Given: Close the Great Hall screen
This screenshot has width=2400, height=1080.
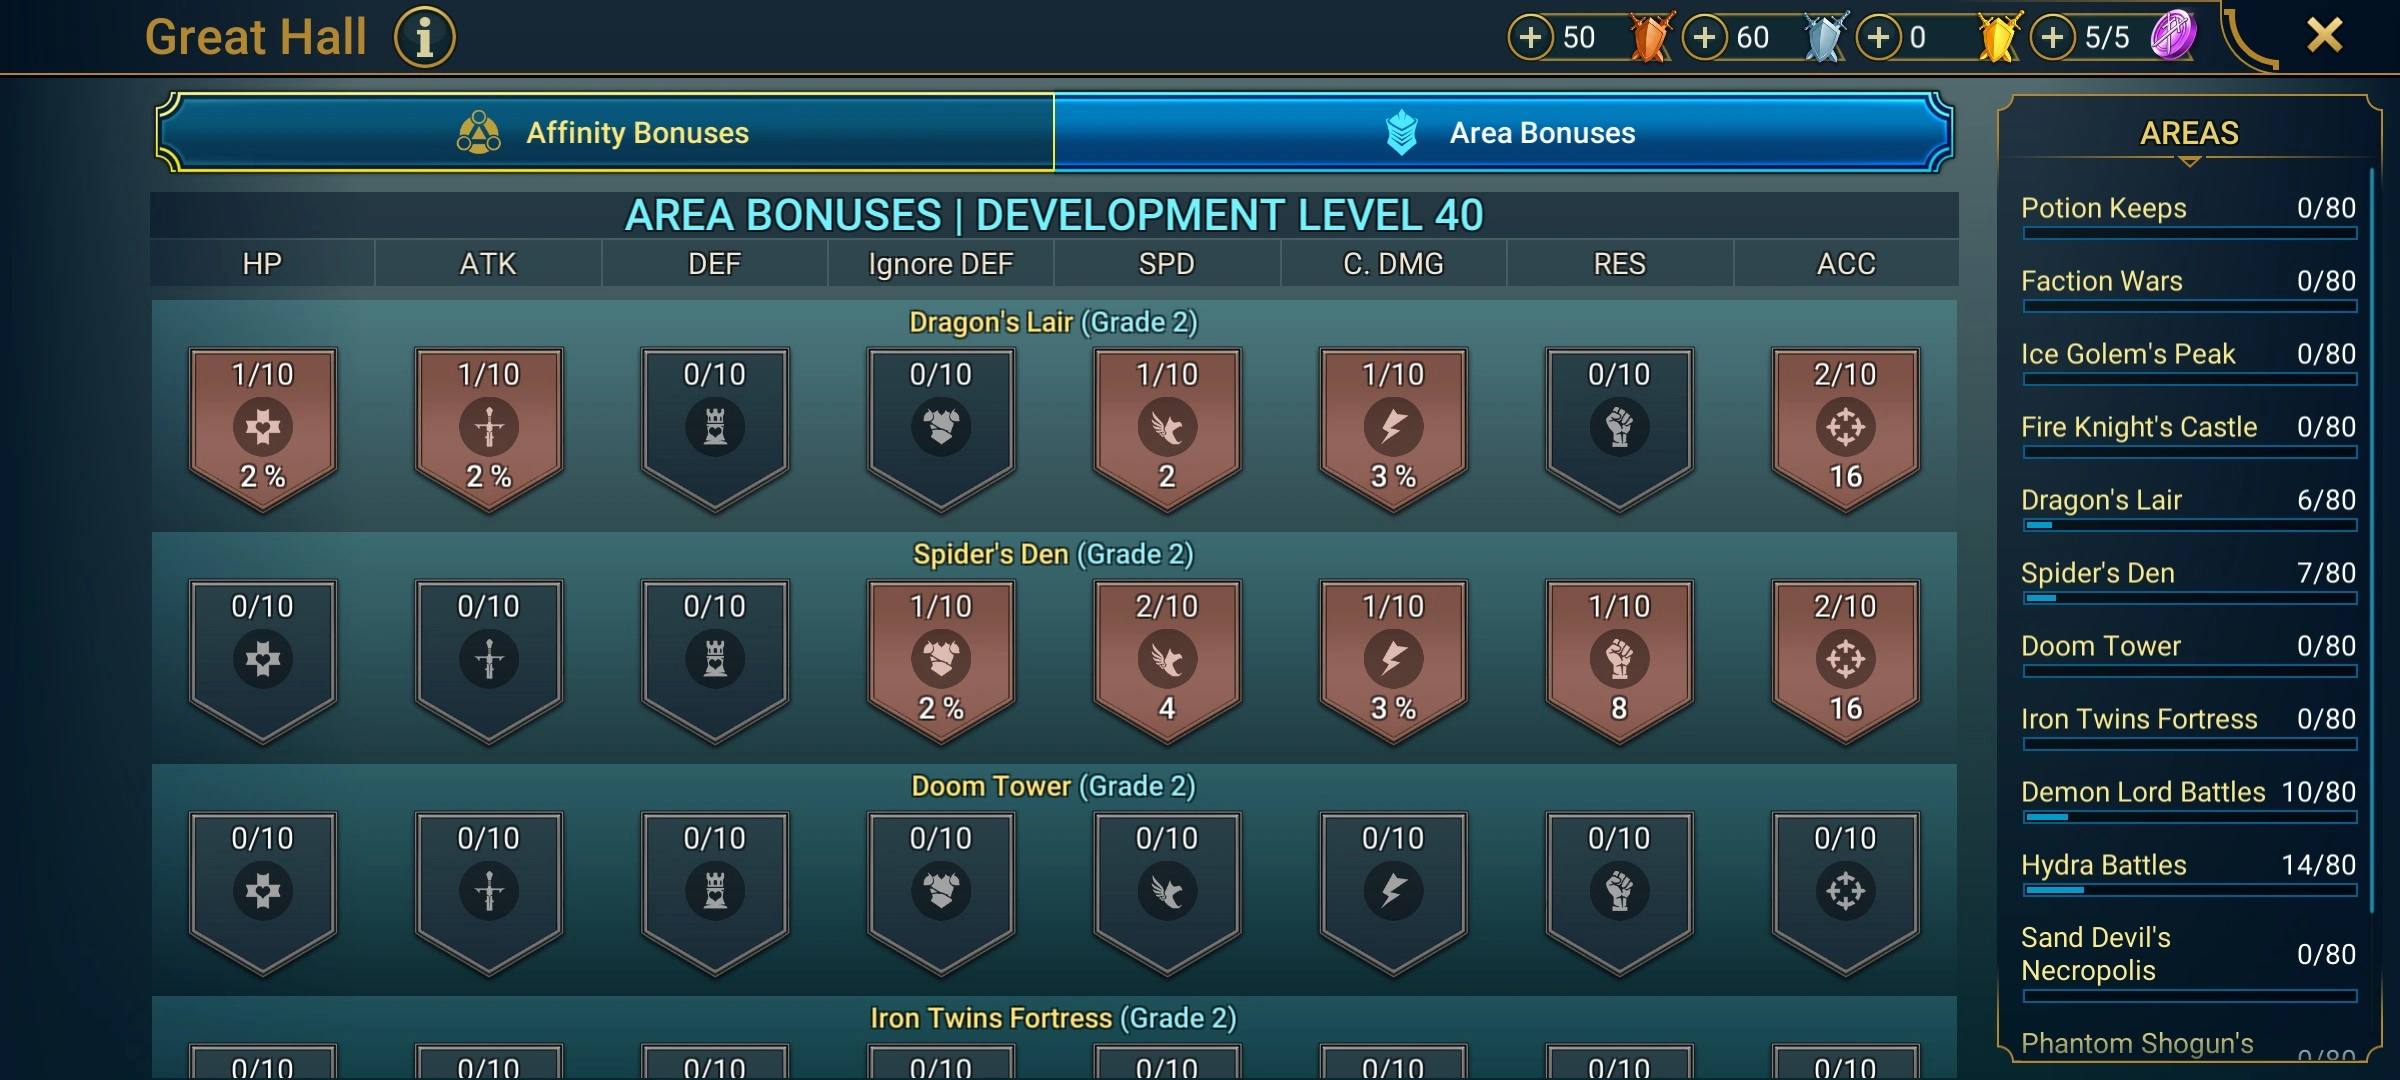Looking at the screenshot, I should click(2324, 36).
